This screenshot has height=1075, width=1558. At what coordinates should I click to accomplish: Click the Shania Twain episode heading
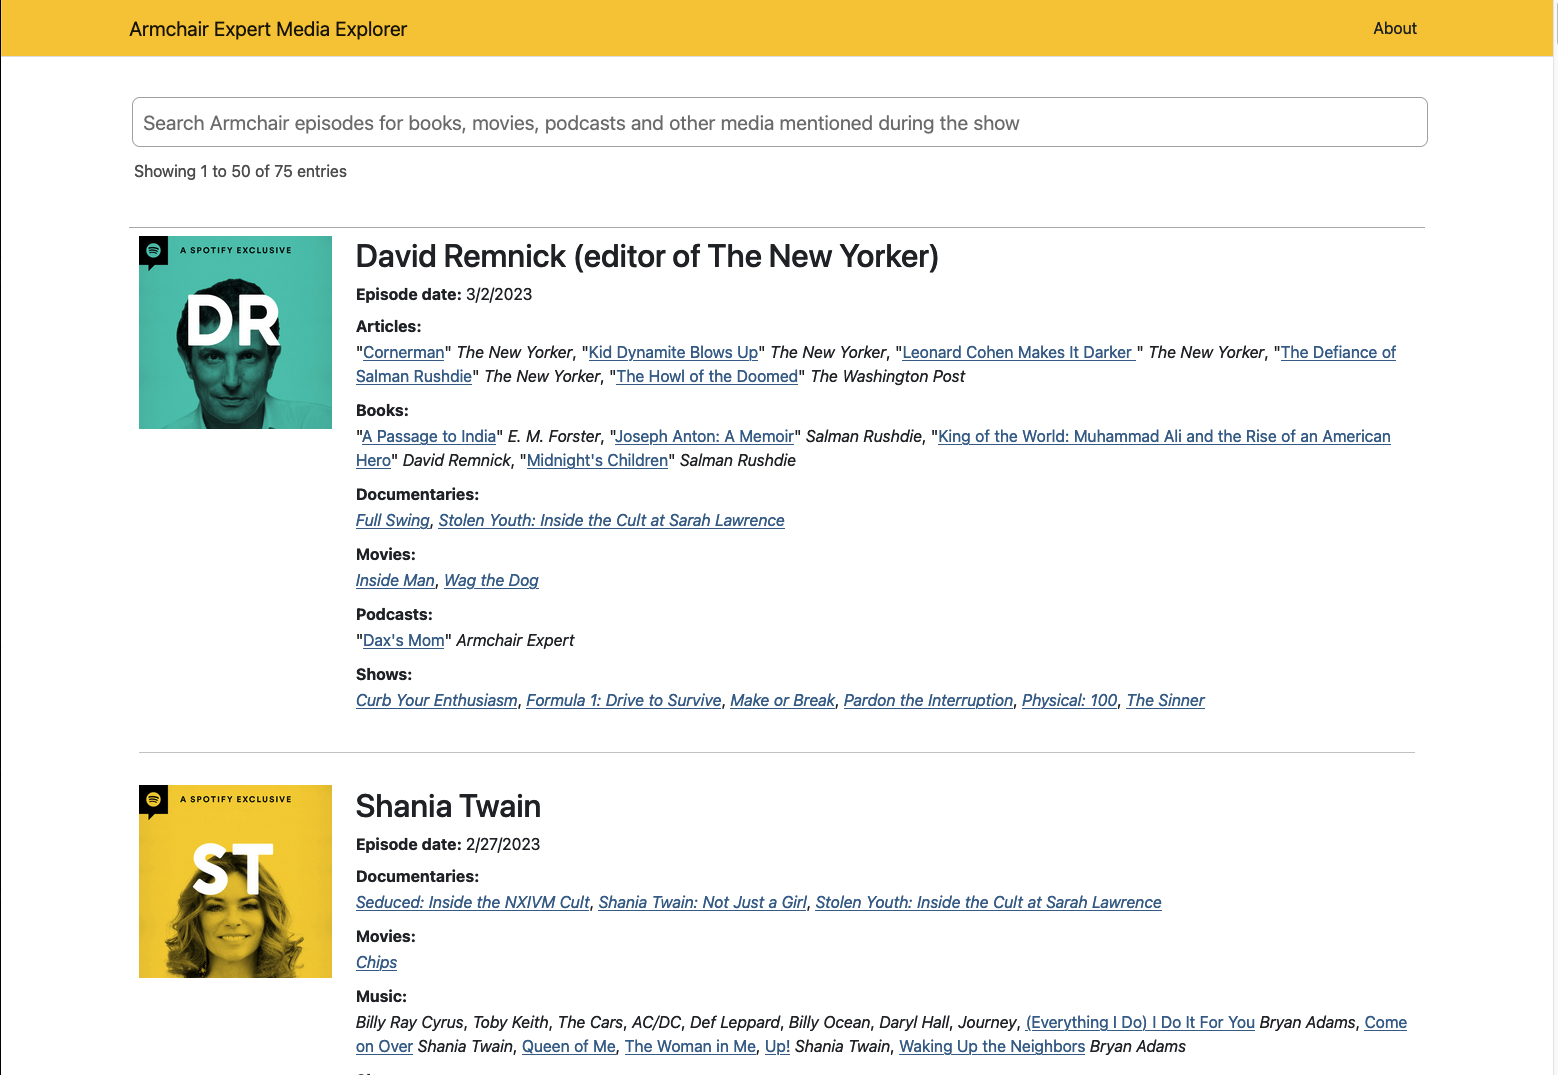coord(448,806)
